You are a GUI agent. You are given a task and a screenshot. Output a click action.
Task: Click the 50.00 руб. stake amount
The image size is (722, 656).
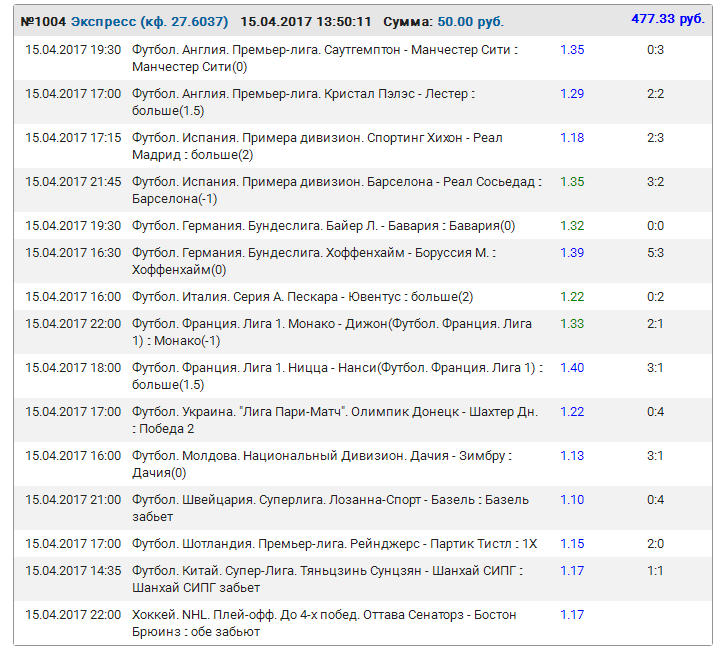(471, 22)
